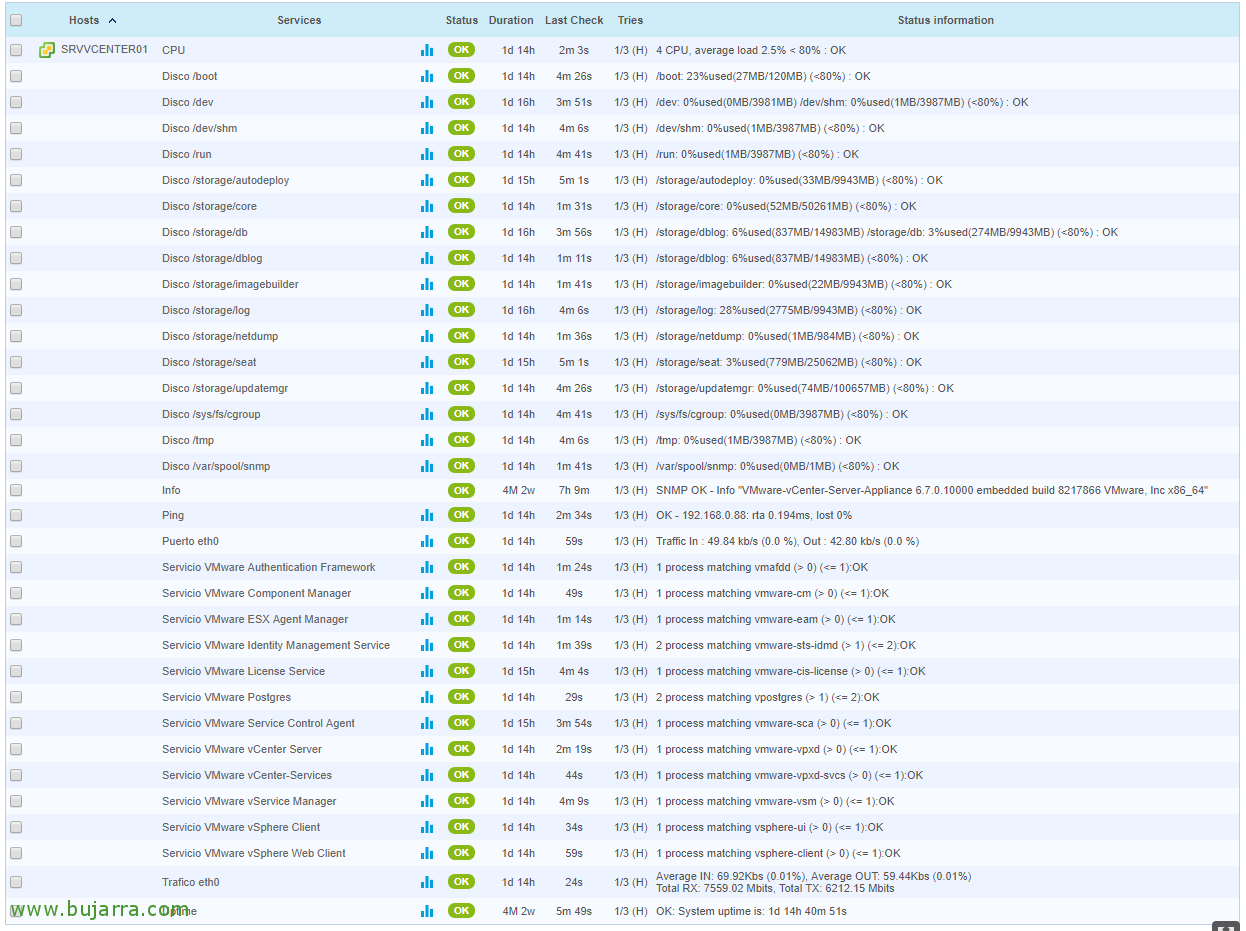Open the graph icon for Disco /storage/core
This screenshot has width=1246, height=931.
coord(427,205)
